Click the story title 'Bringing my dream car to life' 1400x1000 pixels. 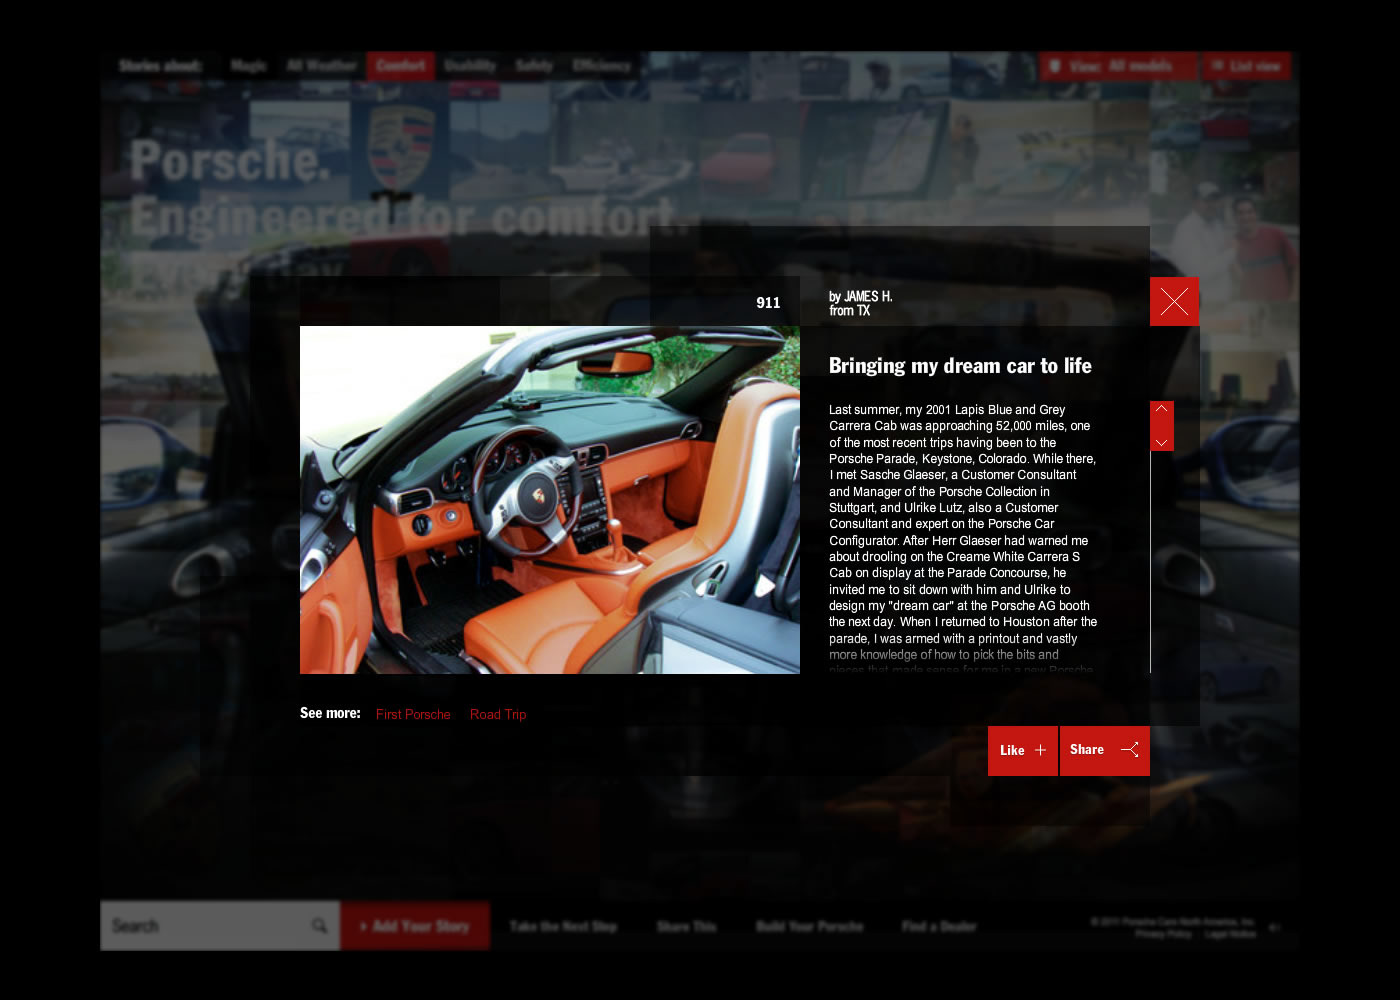(960, 366)
